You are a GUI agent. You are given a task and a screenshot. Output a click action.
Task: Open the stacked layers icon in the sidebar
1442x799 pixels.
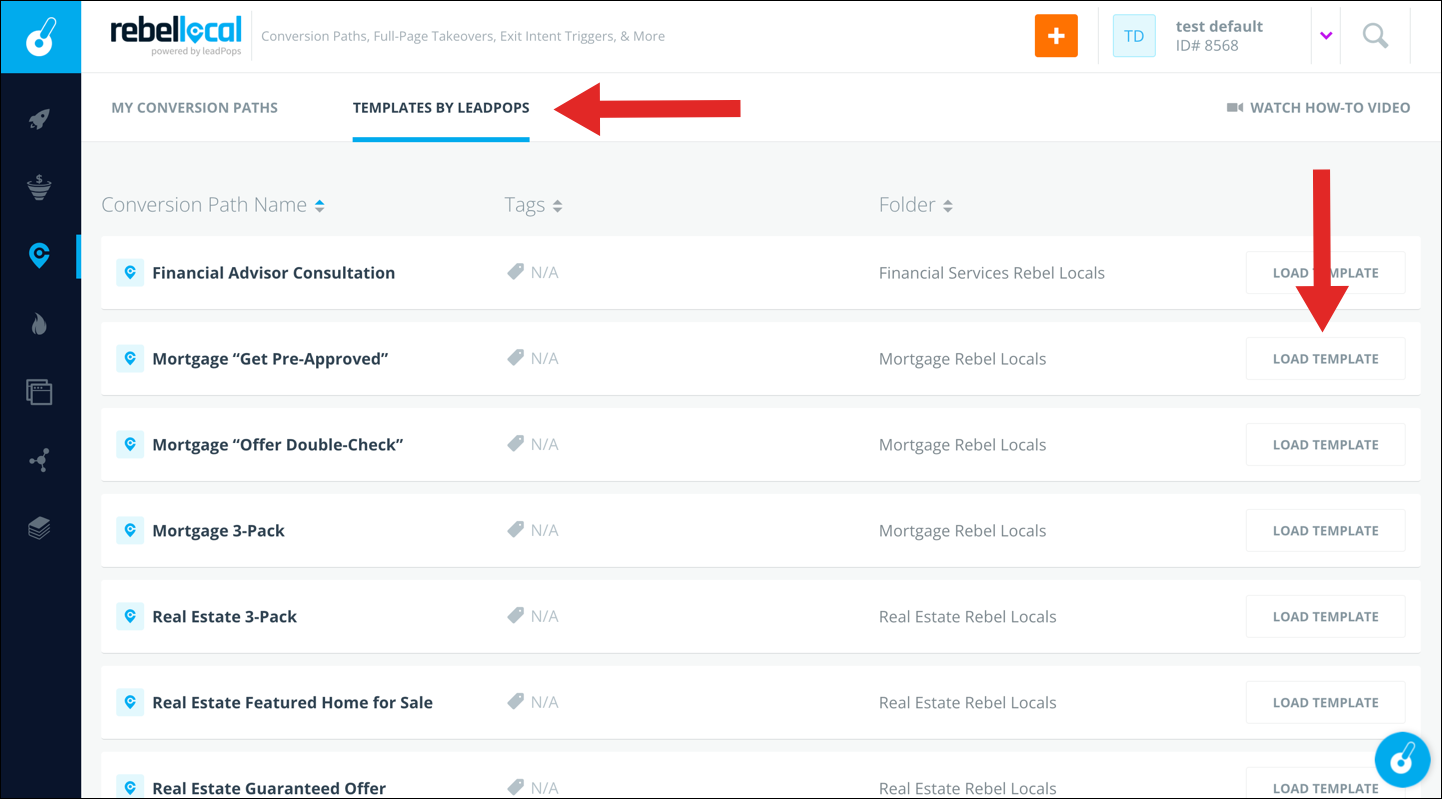[x=39, y=528]
